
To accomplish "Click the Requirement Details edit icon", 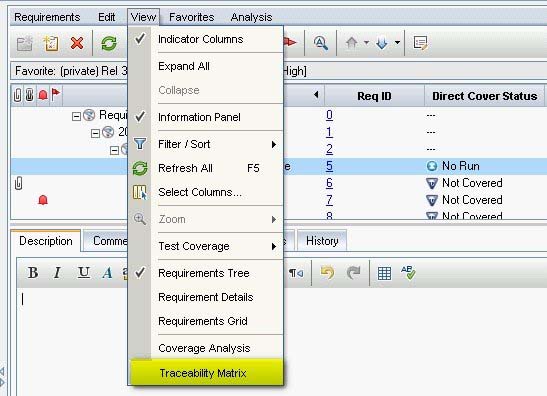I will [x=420, y=43].
